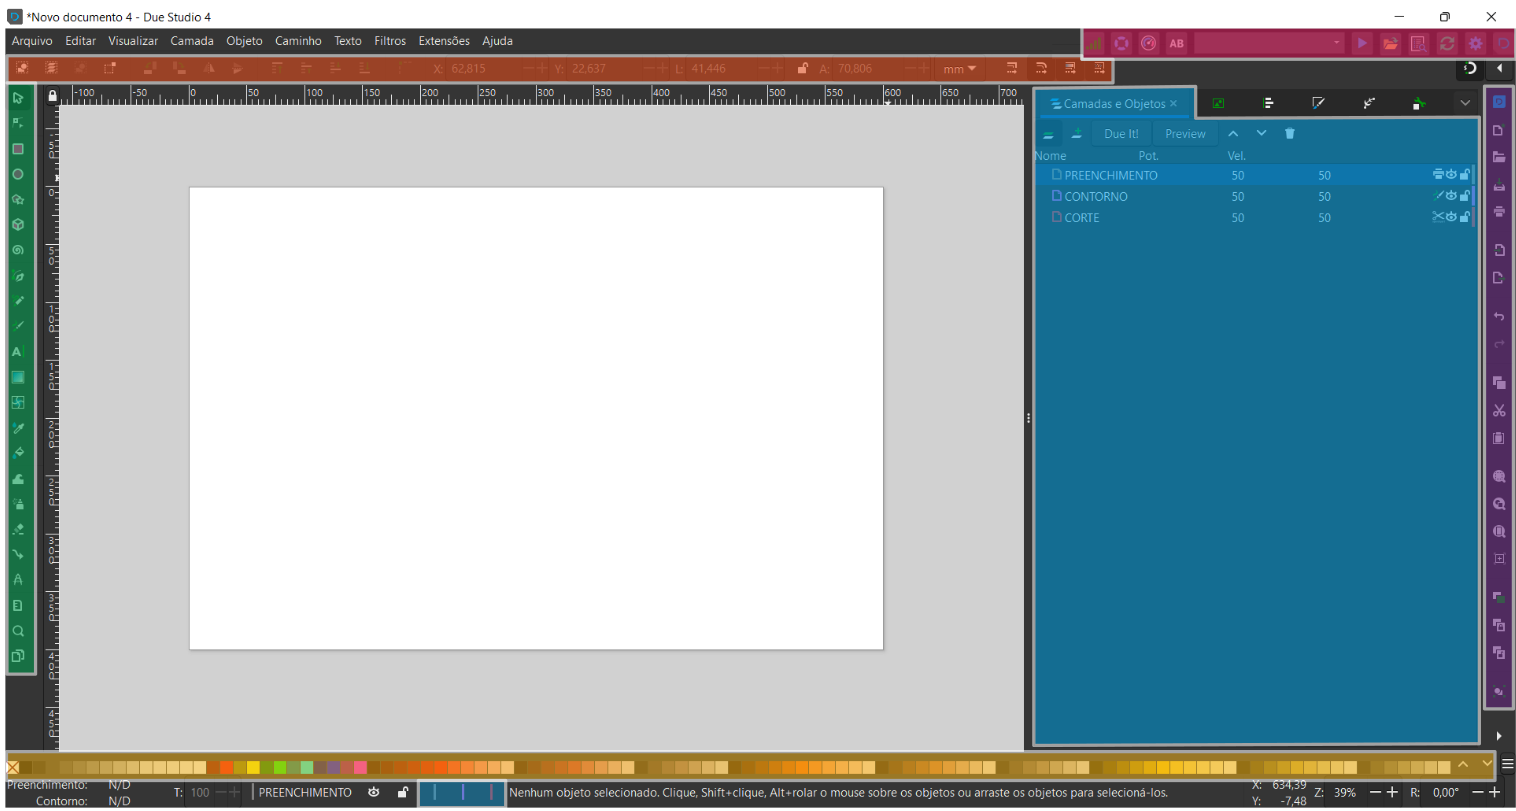Click the Due It! button

[1121, 133]
